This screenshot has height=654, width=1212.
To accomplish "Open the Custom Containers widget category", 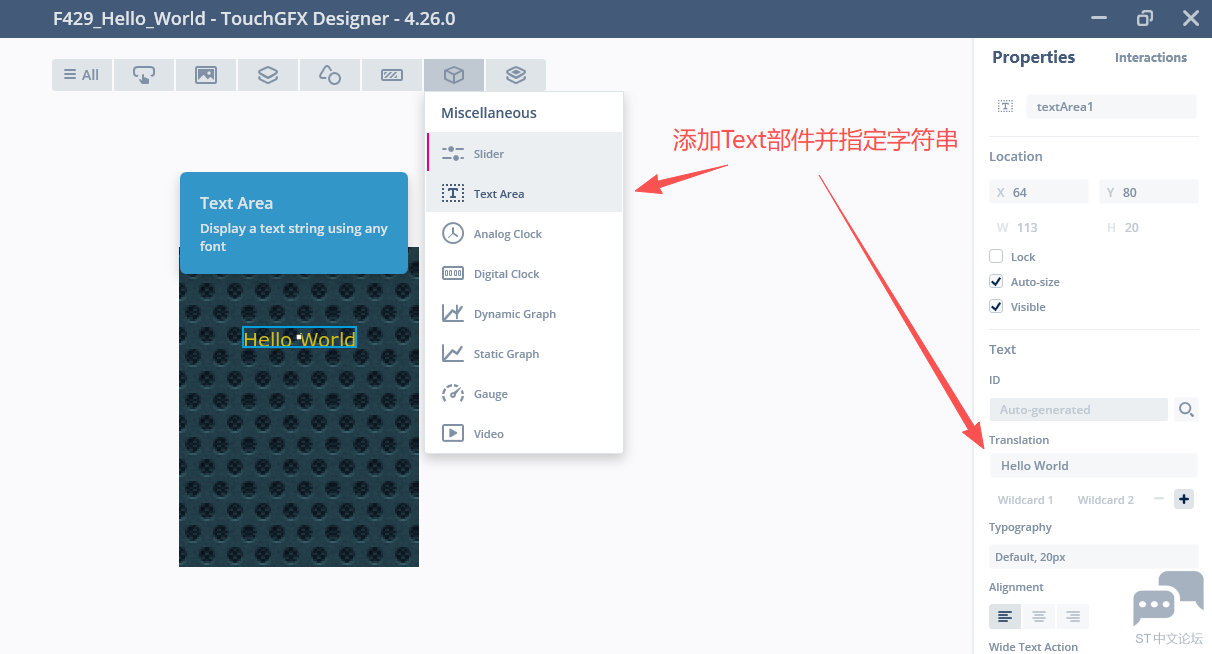I will coord(516,75).
